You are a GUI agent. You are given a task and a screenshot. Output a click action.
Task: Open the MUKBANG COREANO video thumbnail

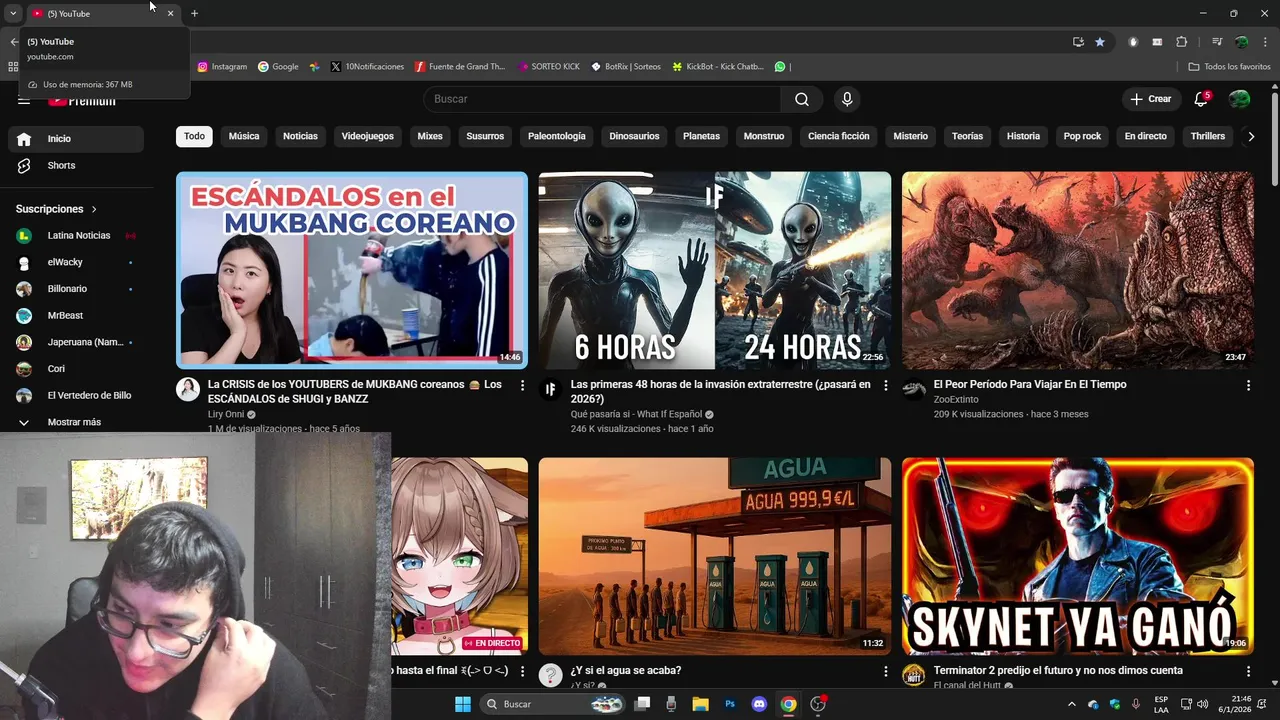352,270
